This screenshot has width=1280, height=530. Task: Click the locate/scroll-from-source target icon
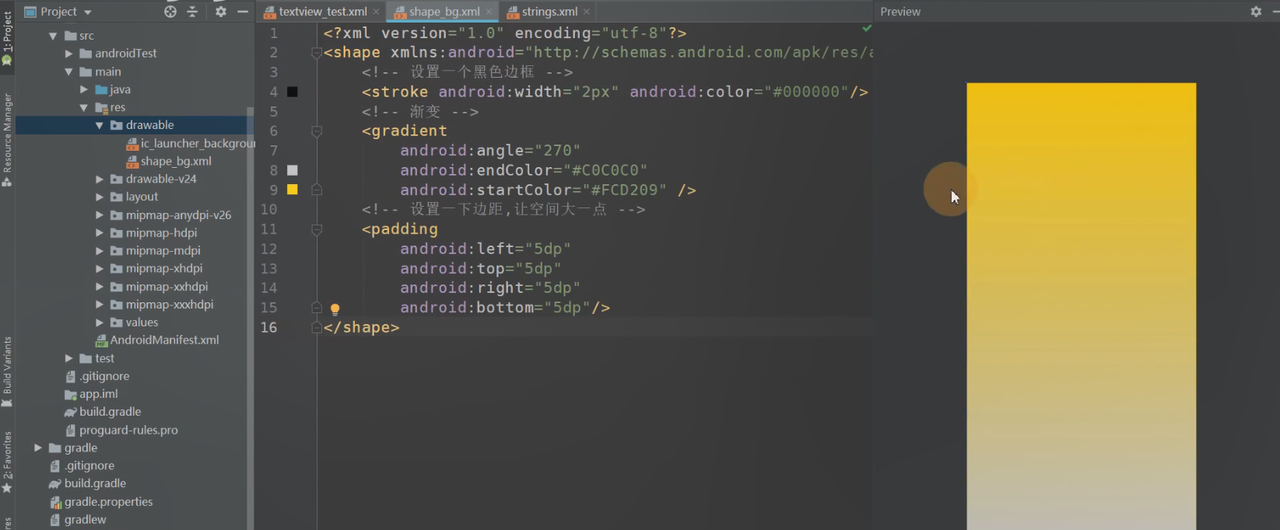(170, 12)
